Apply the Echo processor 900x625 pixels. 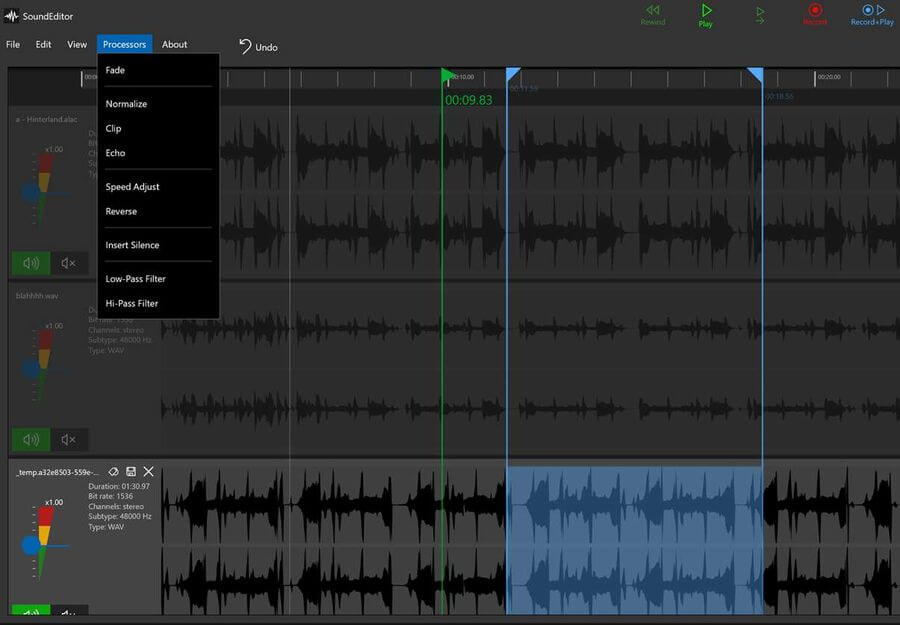[158, 153]
